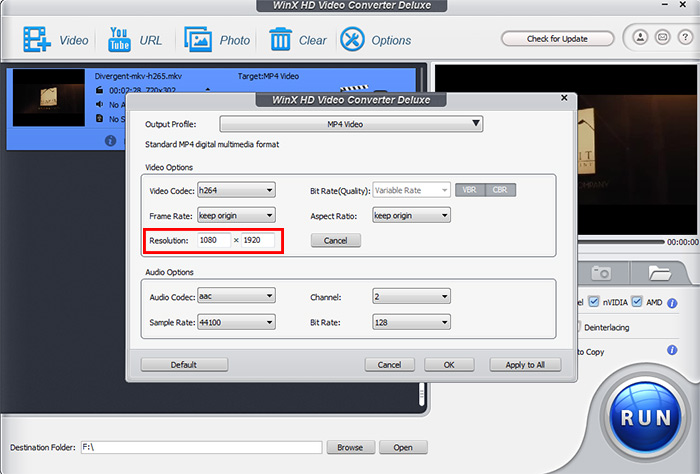The height and width of the screenshot is (474, 700).
Task: Click the Target:MP4 Video text
Action: coord(268,76)
